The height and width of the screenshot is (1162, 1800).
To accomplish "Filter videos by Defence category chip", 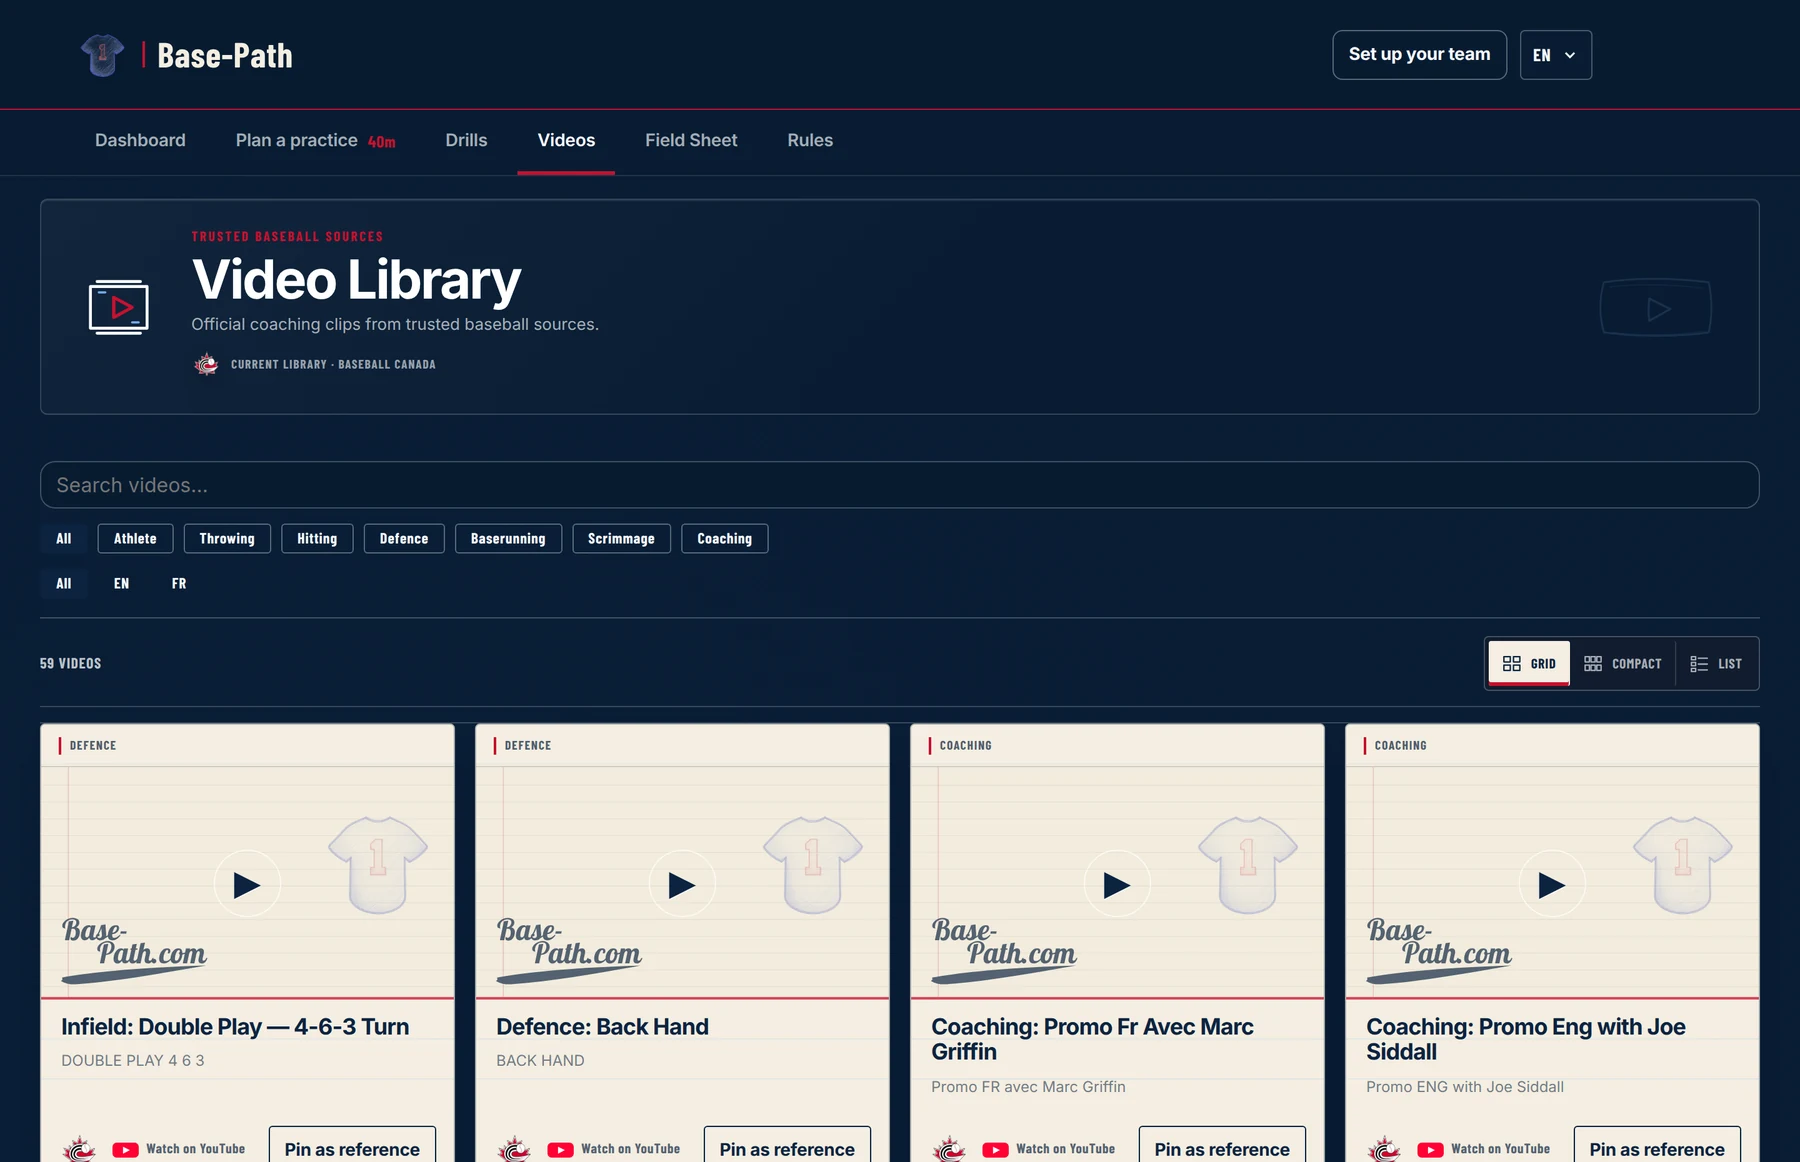I will point(404,538).
